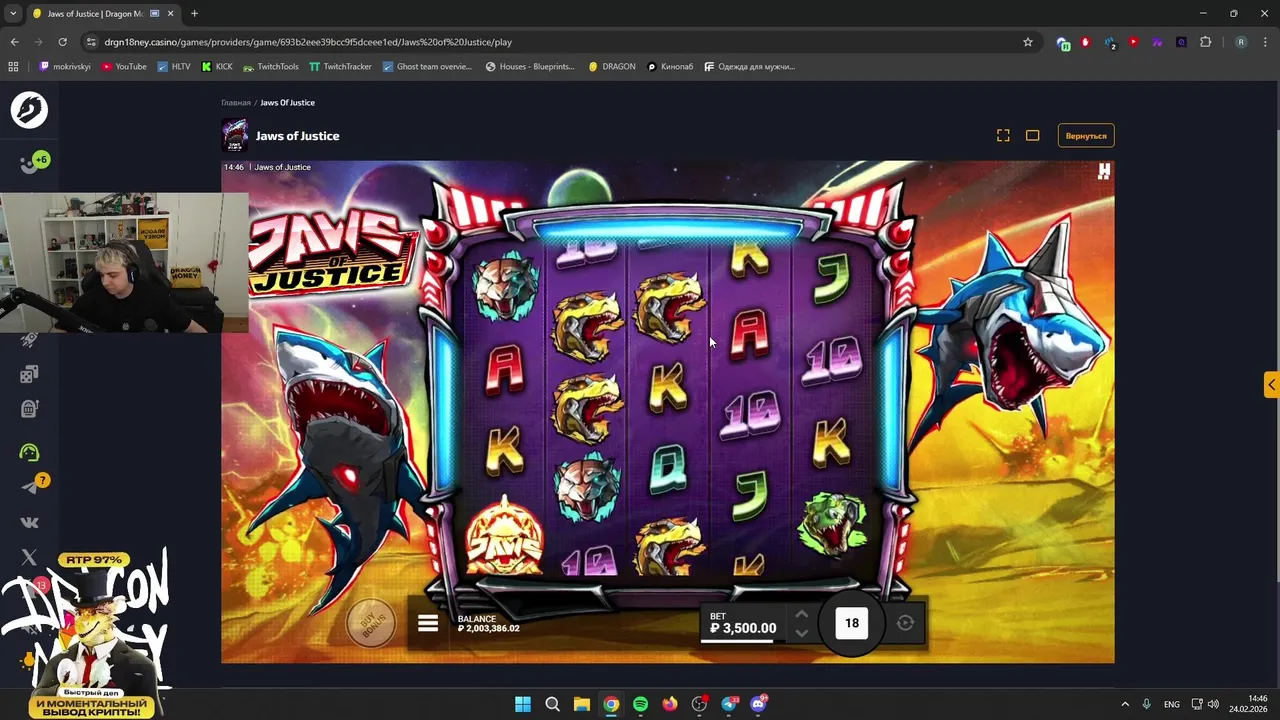
Task: Enter fullscreen mode for the game
Action: click(x=1003, y=135)
